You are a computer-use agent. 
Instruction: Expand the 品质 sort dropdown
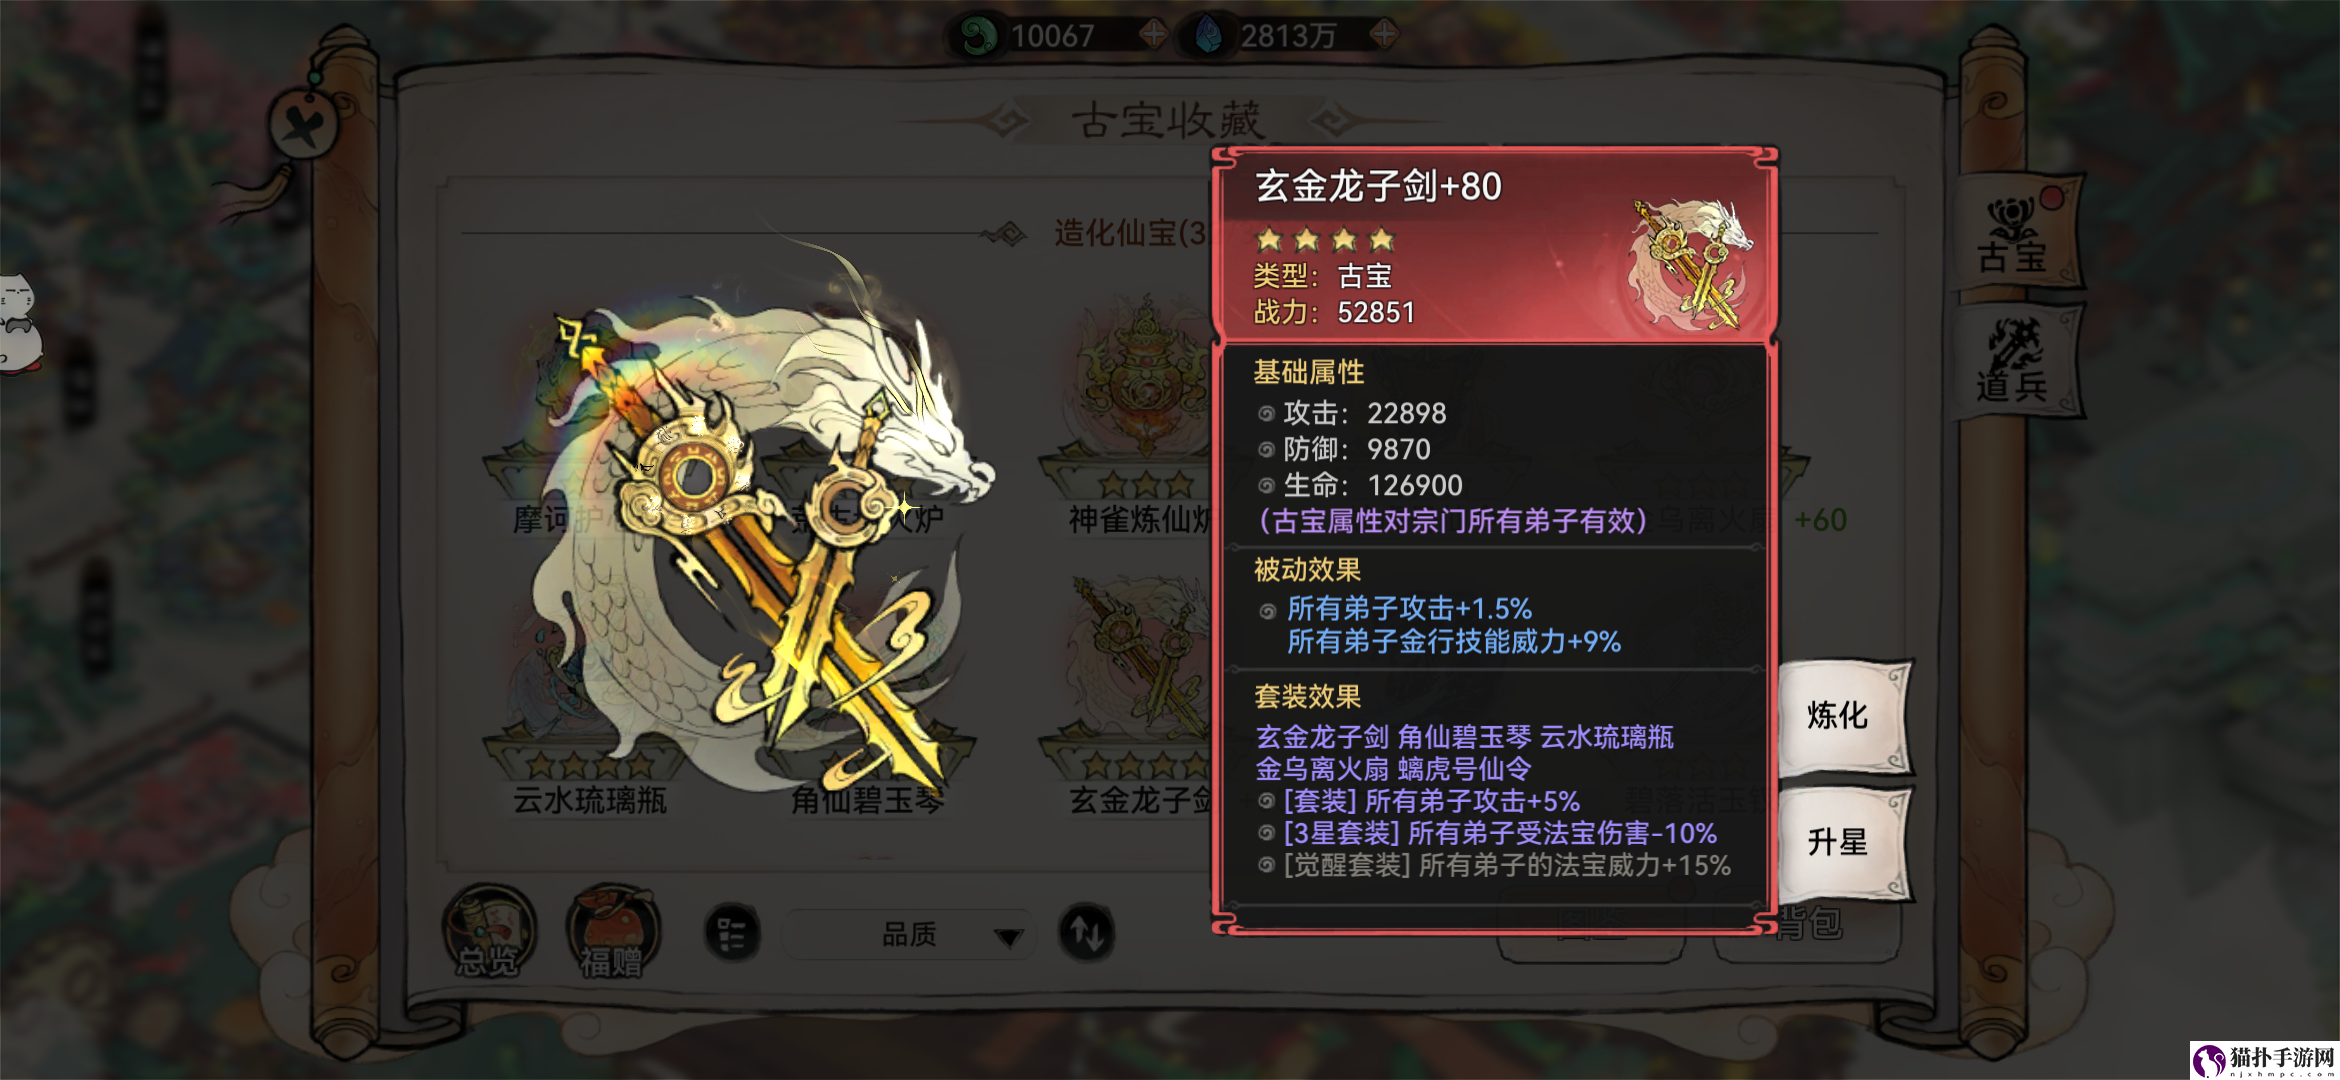tap(908, 935)
